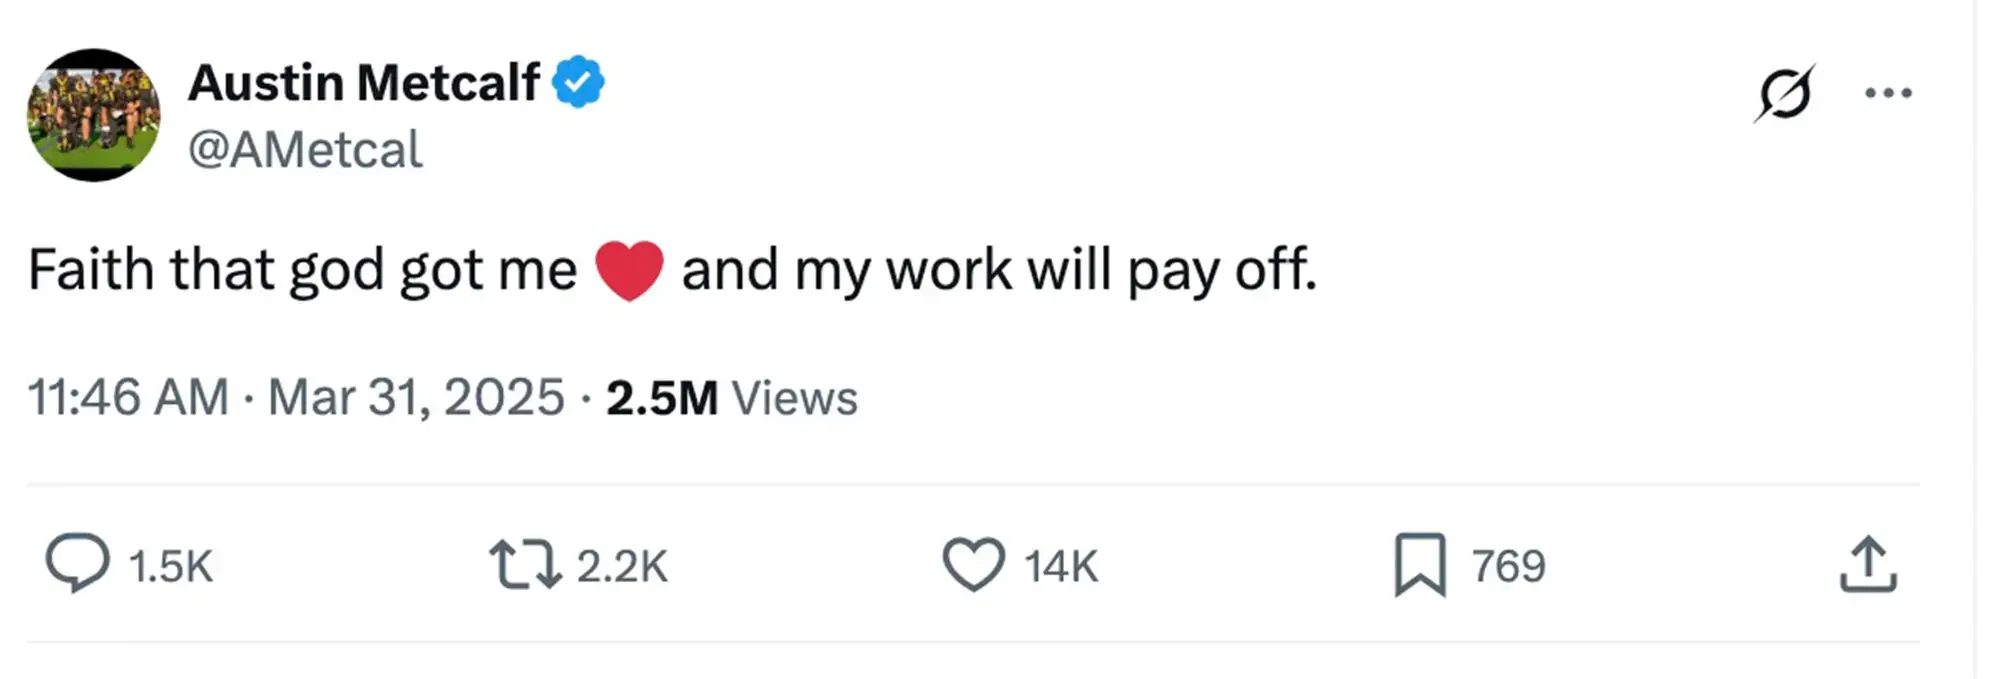Select the tweet text body
The height and width of the screenshot is (679, 2000).
coord(670,268)
